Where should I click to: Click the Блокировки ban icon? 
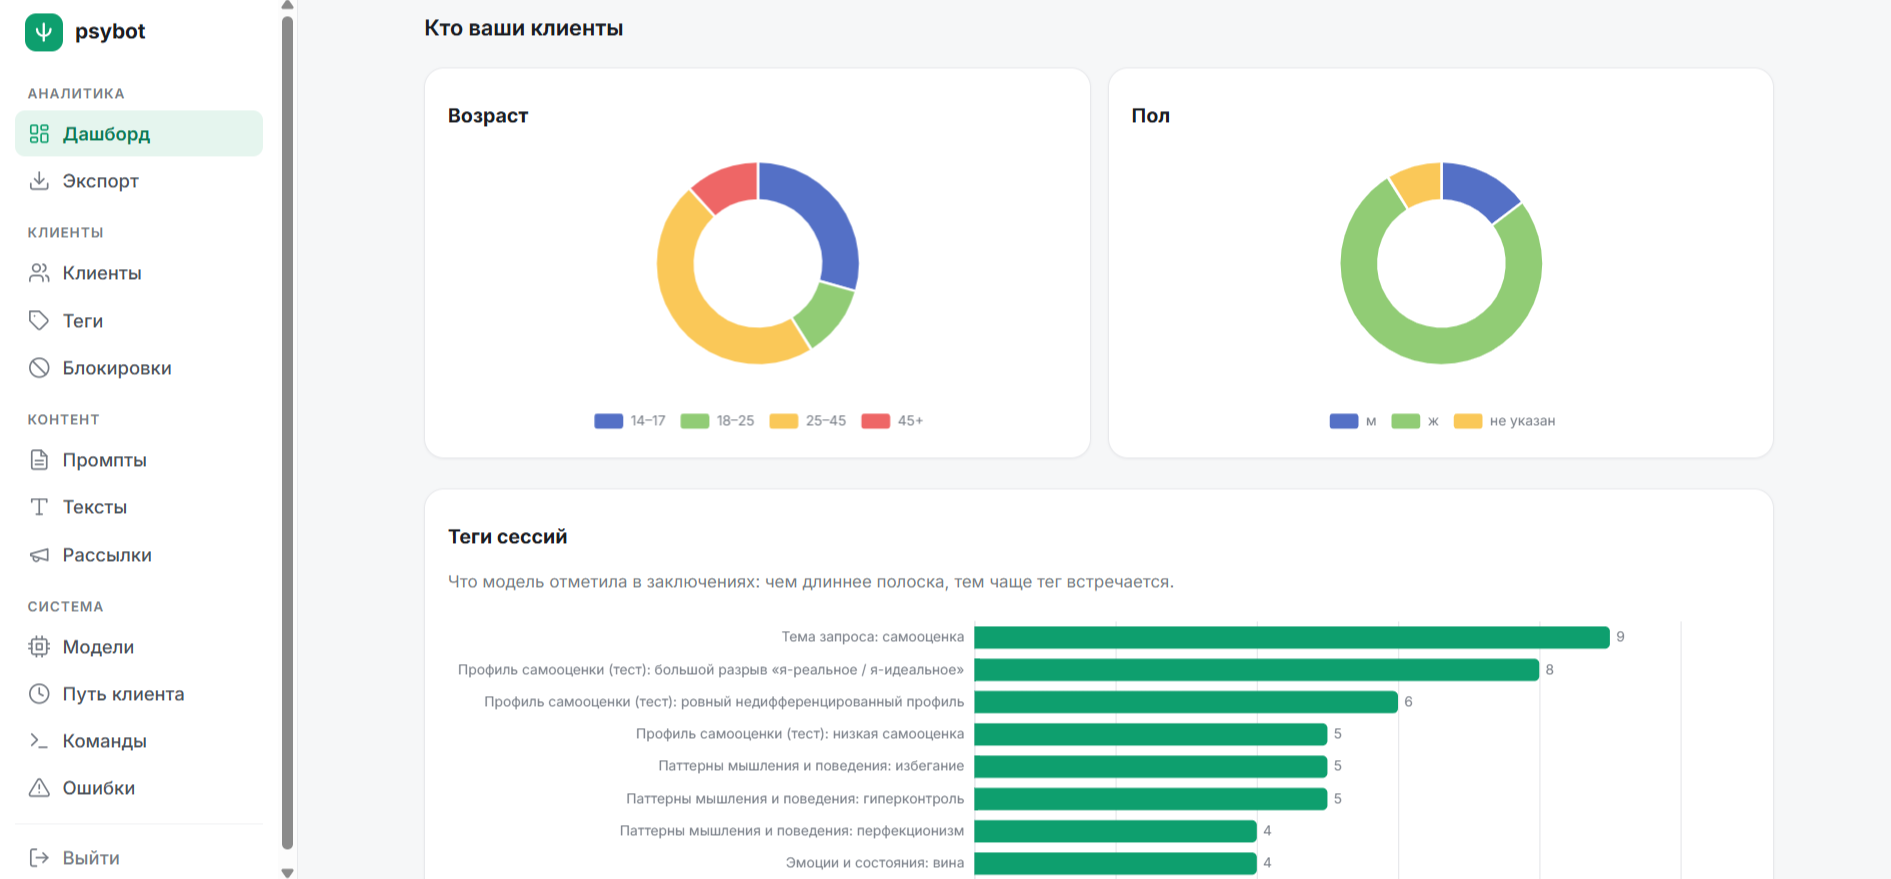click(39, 368)
